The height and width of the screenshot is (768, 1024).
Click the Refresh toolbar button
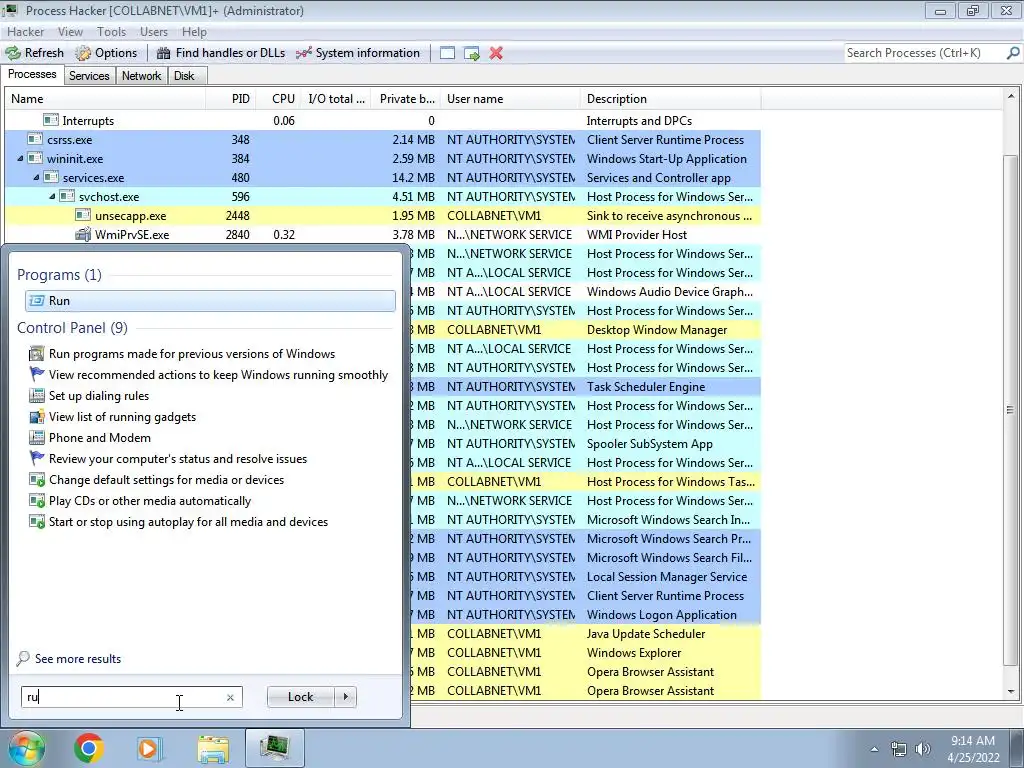(x=35, y=53)
